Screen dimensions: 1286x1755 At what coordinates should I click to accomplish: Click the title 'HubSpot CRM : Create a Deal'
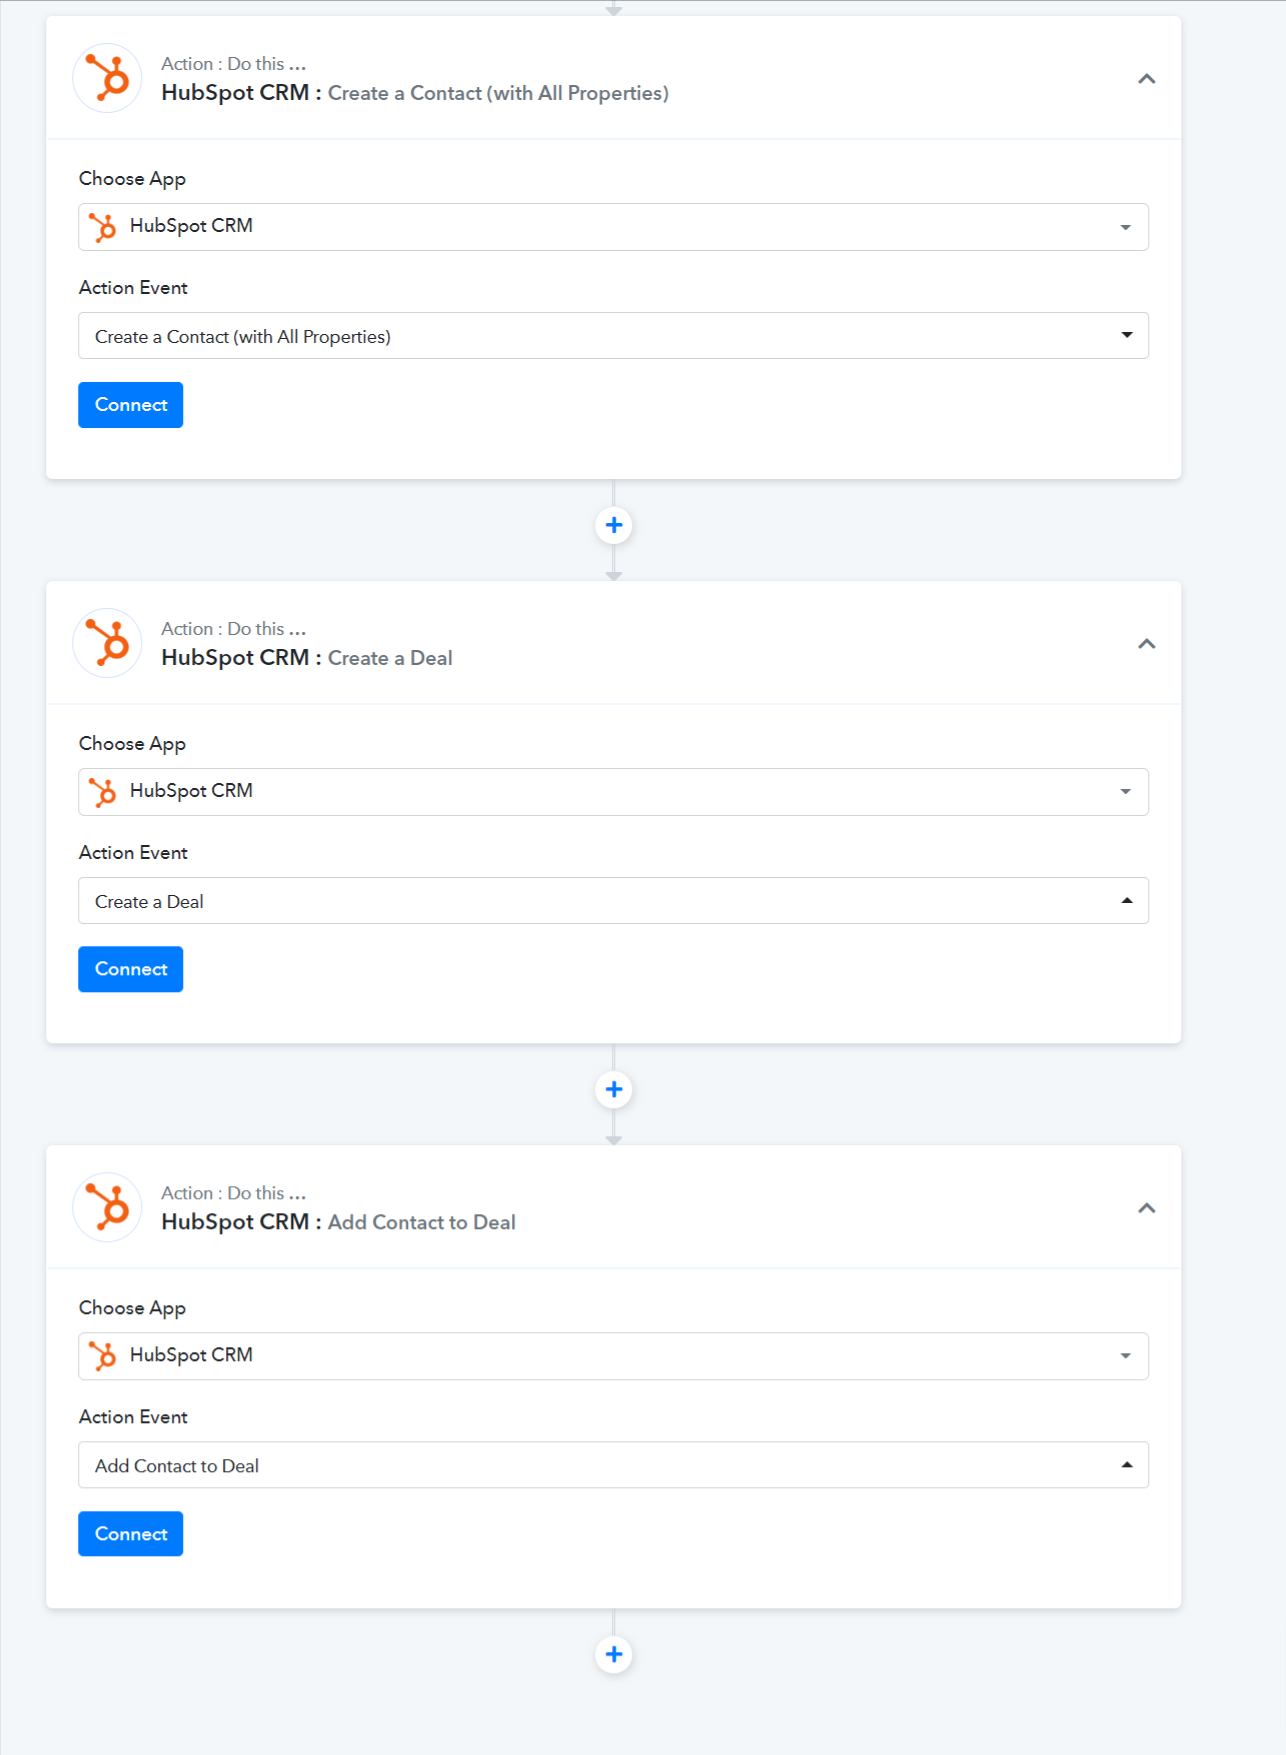307,658
